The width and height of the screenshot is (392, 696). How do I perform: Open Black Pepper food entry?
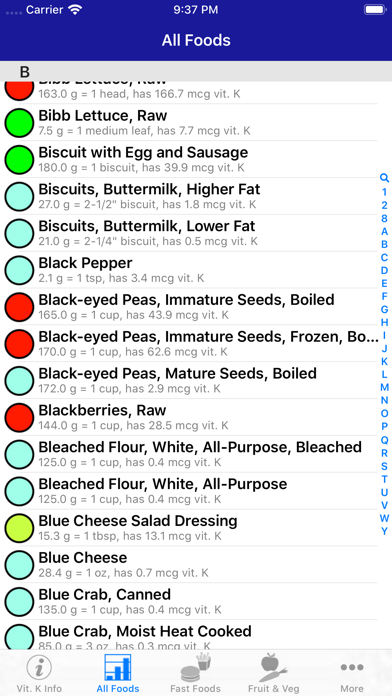189,270
